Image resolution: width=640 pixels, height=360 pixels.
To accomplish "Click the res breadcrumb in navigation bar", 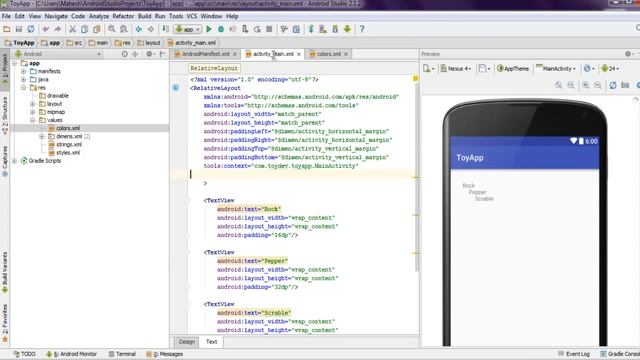I will tap(123, 43).
